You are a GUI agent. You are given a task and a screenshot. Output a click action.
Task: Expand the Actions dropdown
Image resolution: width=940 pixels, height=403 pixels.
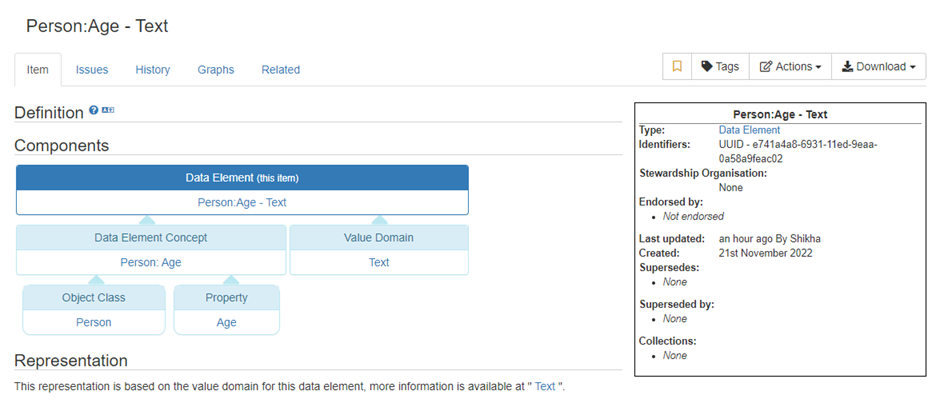[790, 67]
